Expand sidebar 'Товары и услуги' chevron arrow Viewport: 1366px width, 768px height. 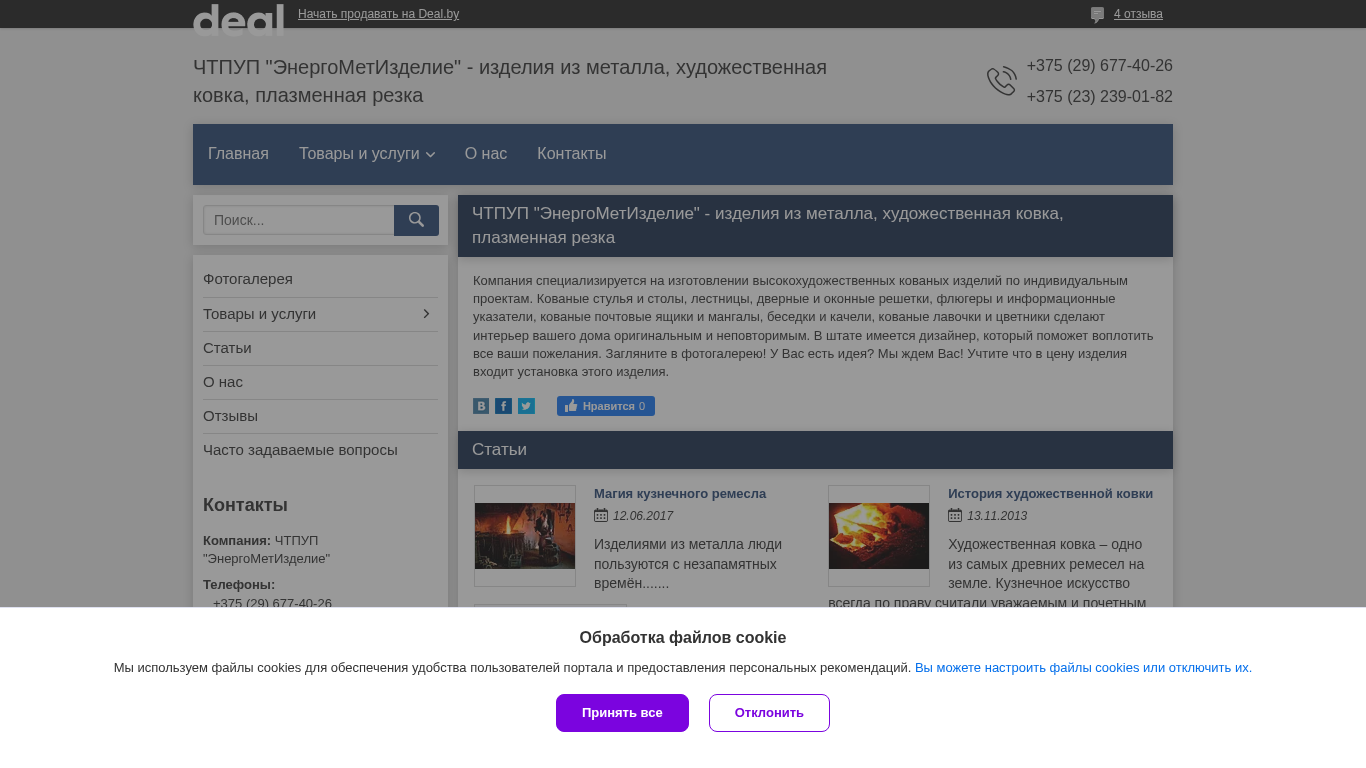pyautogui.click(x=426, y=314)
